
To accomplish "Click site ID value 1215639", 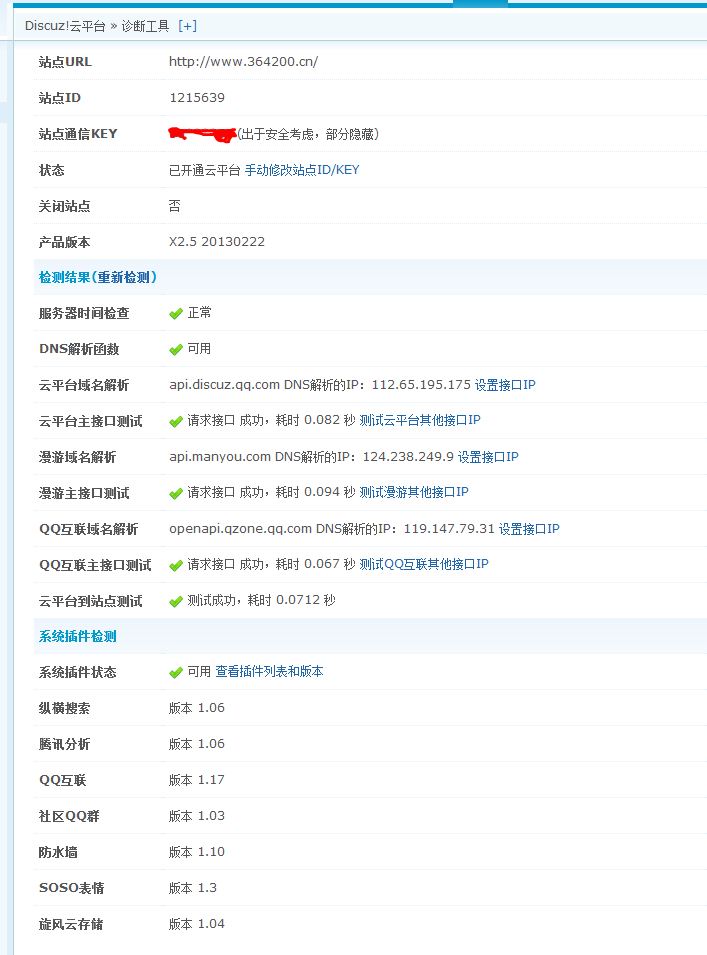I will [x=197, y=97].
